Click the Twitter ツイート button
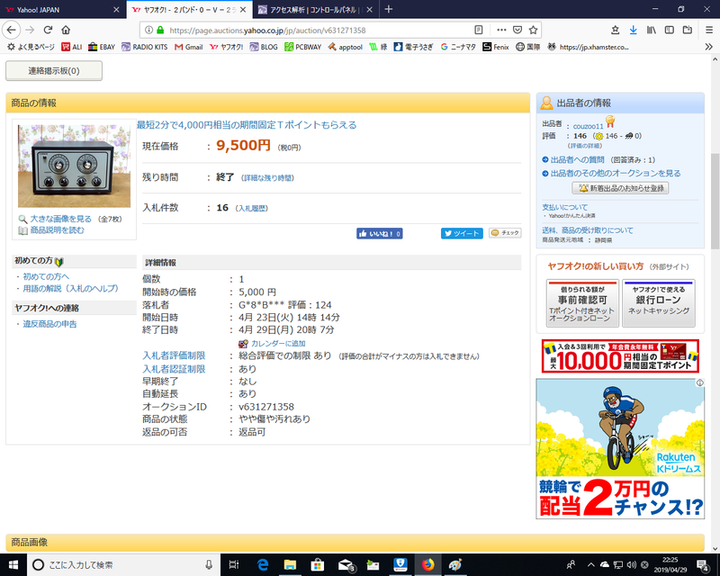 point(462,233)
